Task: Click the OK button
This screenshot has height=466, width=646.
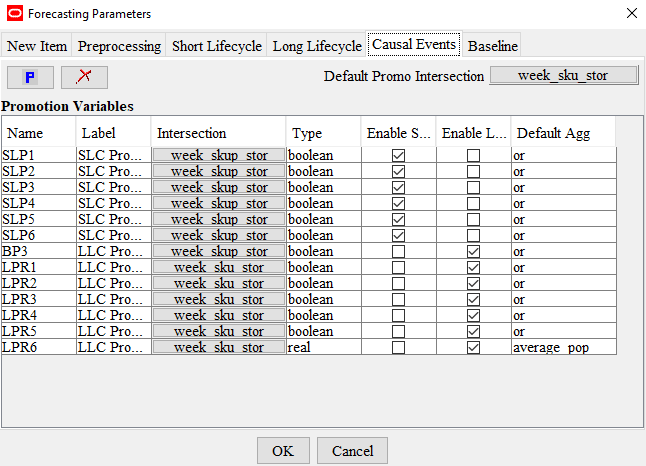Action: point(283,450)
